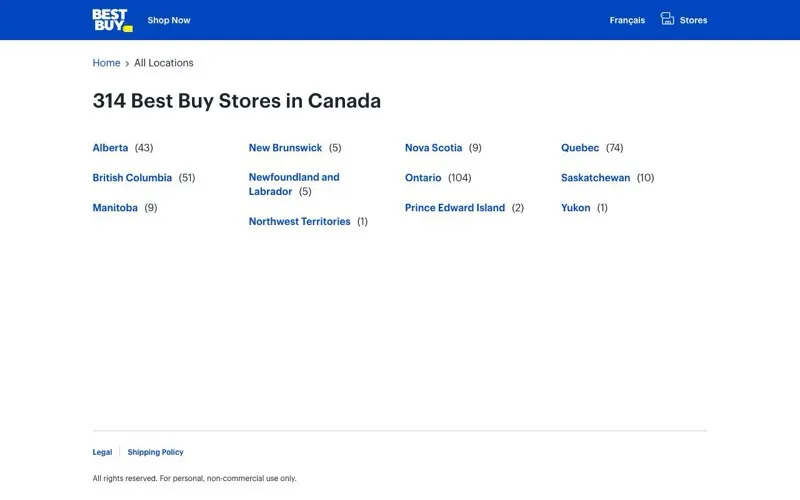The width and height of the screenshot is (800, 500).
Task: Open Quebec store locations
Action: tap(580, 148)
